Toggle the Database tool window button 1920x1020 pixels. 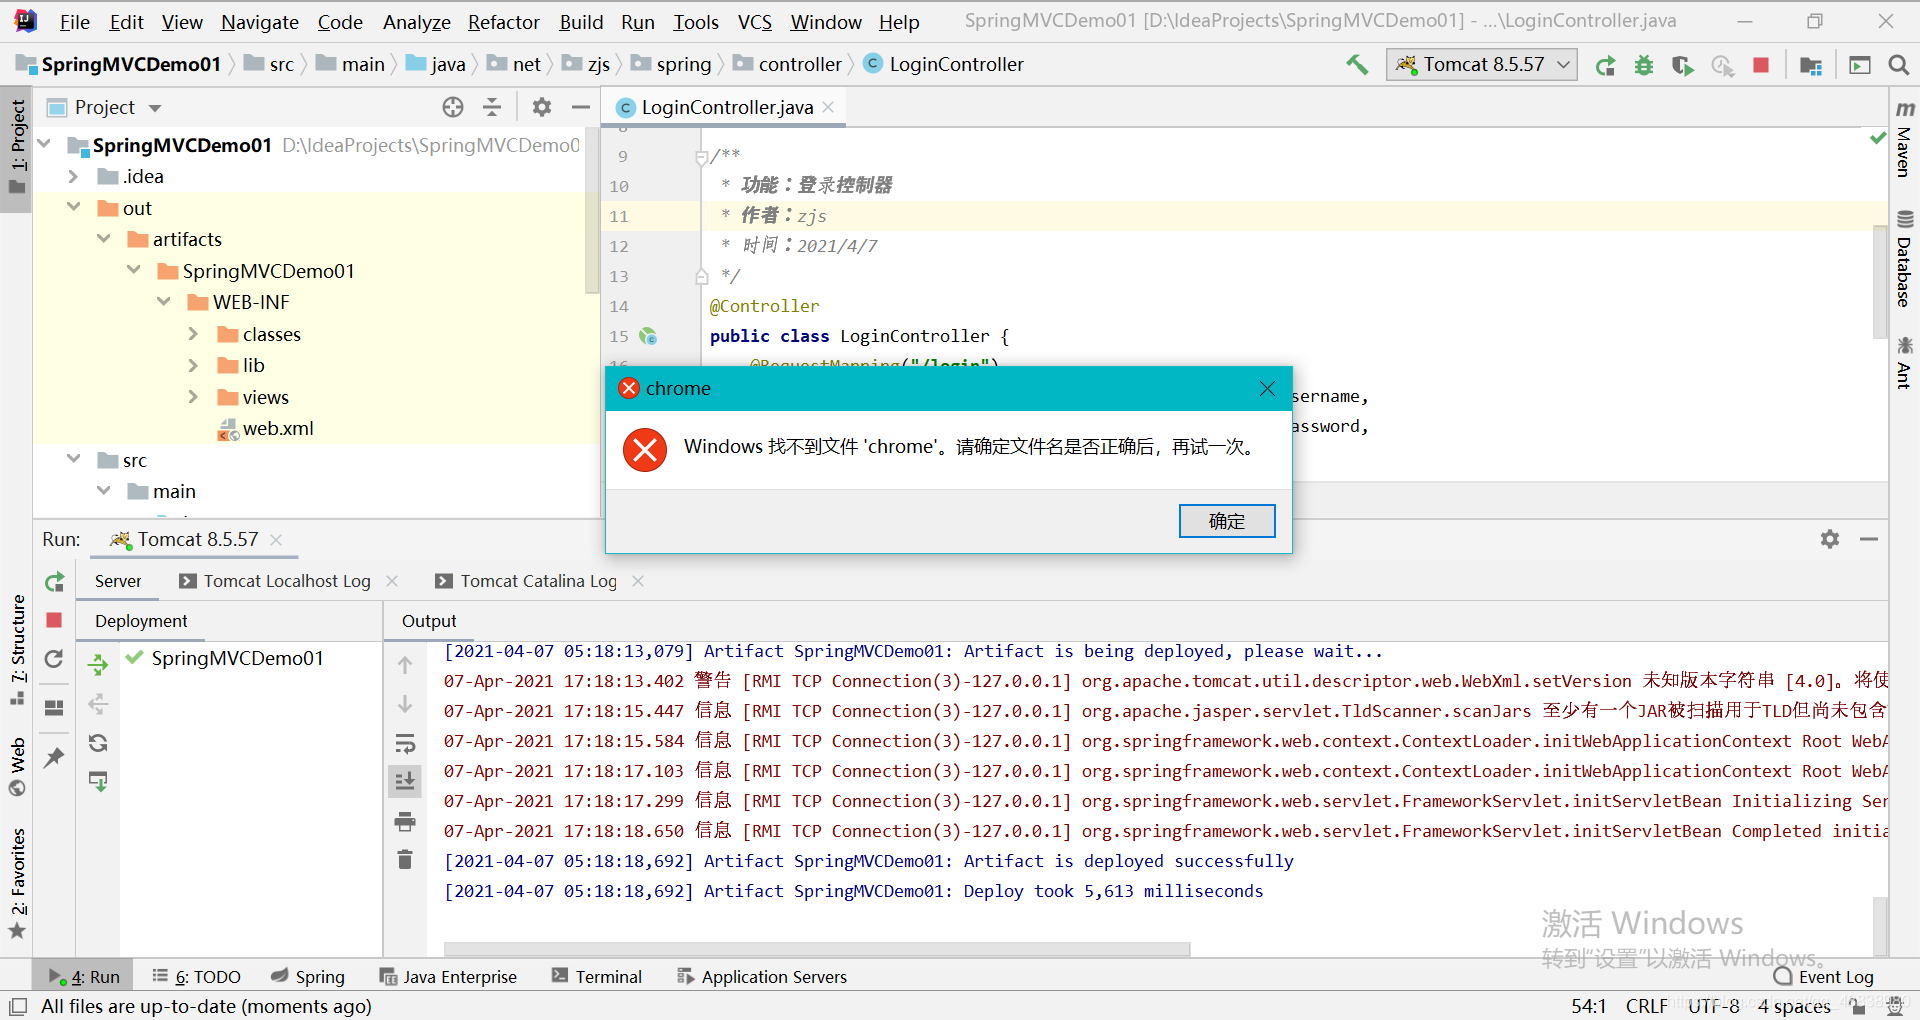(1905, 259)
